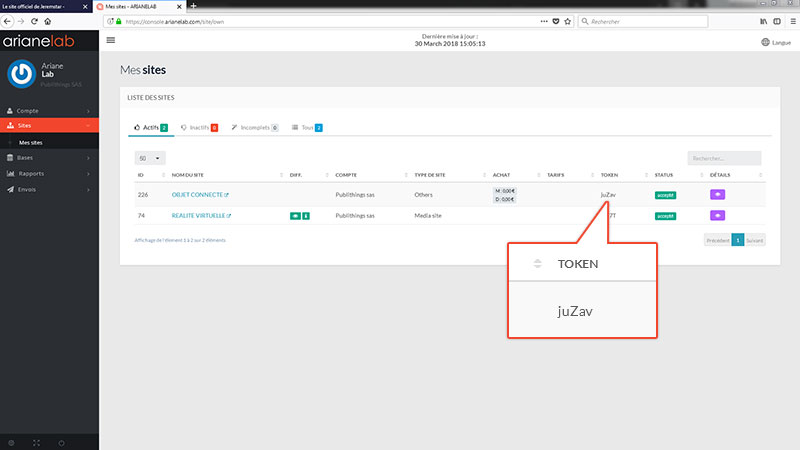Click the 'Affichage de l'élément 1 à 2' text
This screenshot has width=800, height=450.
(180, 240)
